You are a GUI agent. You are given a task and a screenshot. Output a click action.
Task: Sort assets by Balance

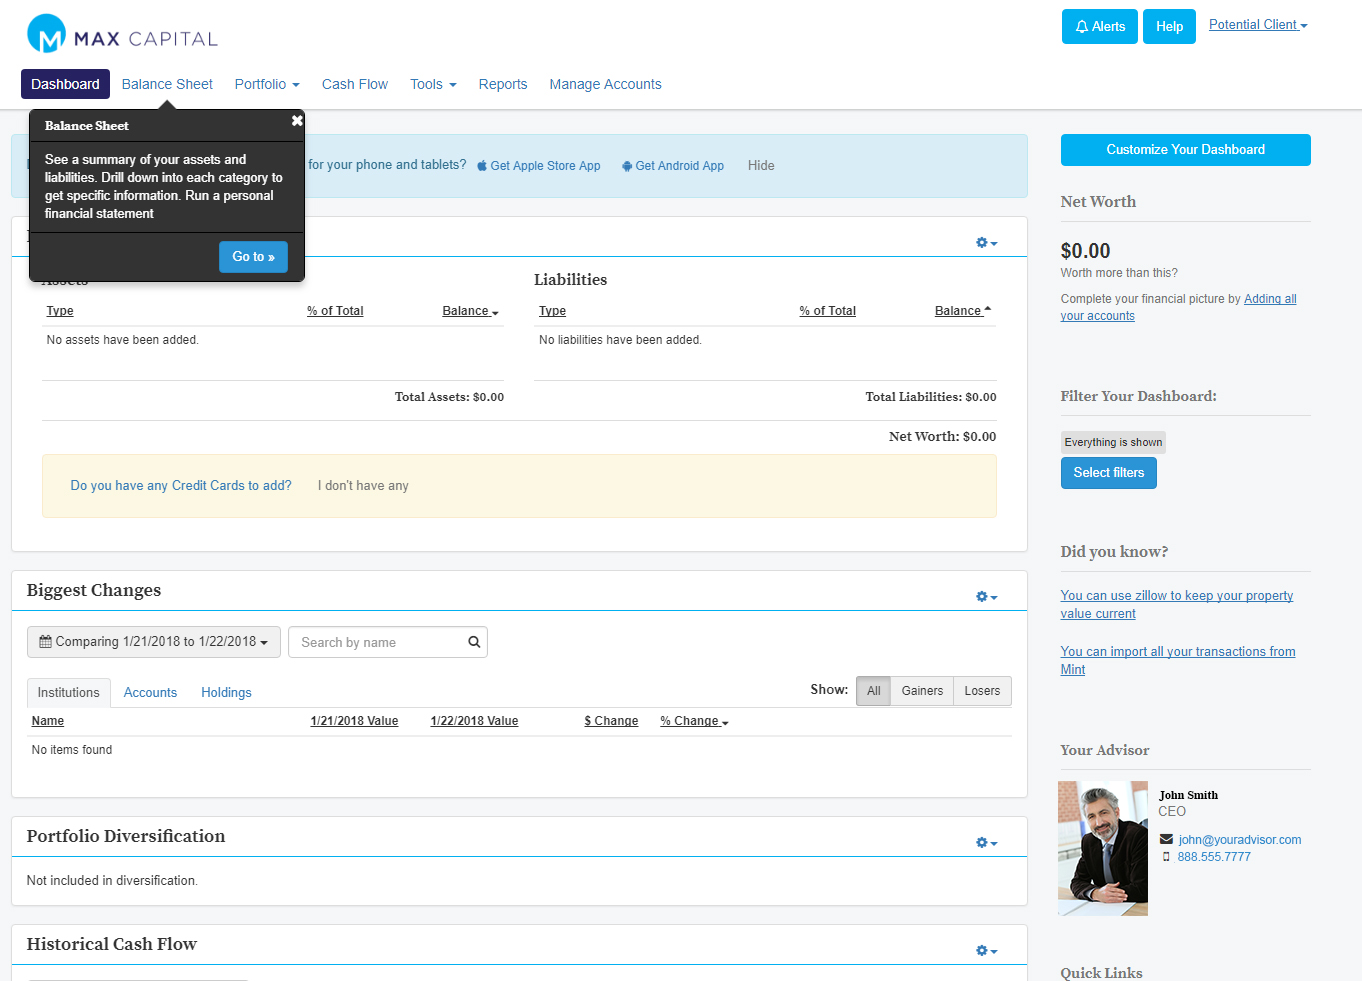[470, 311]
